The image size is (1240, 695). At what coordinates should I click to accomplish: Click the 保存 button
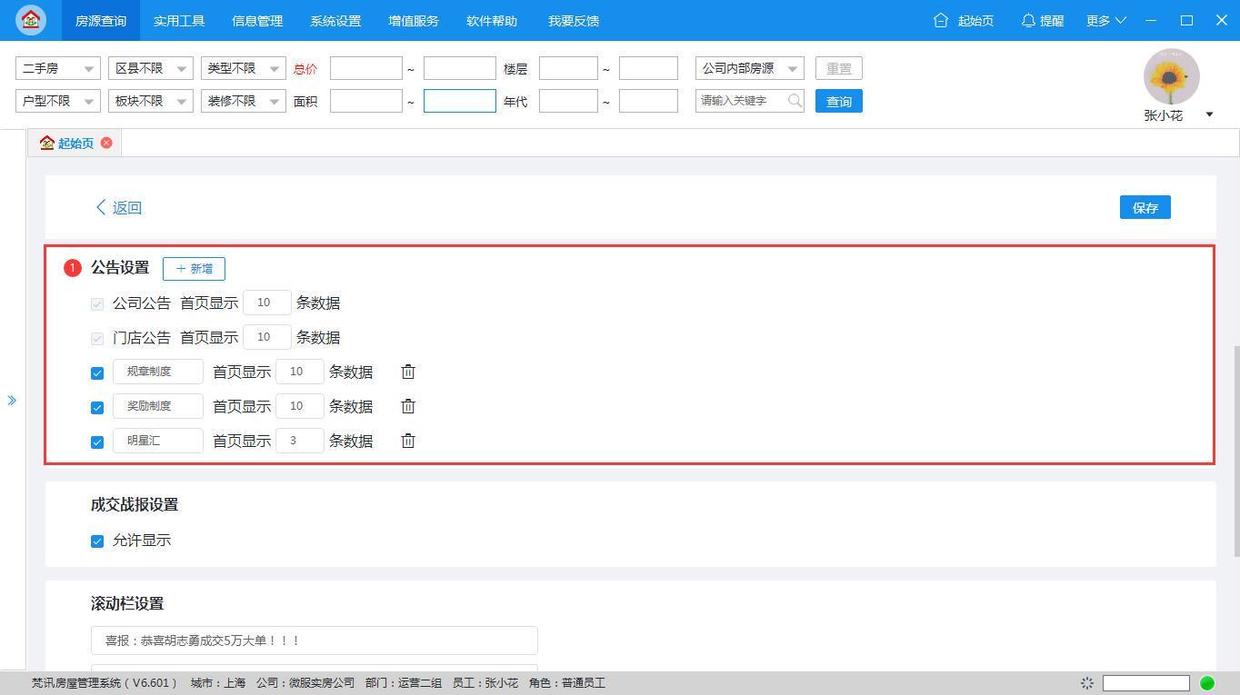tap(1144, 207)
